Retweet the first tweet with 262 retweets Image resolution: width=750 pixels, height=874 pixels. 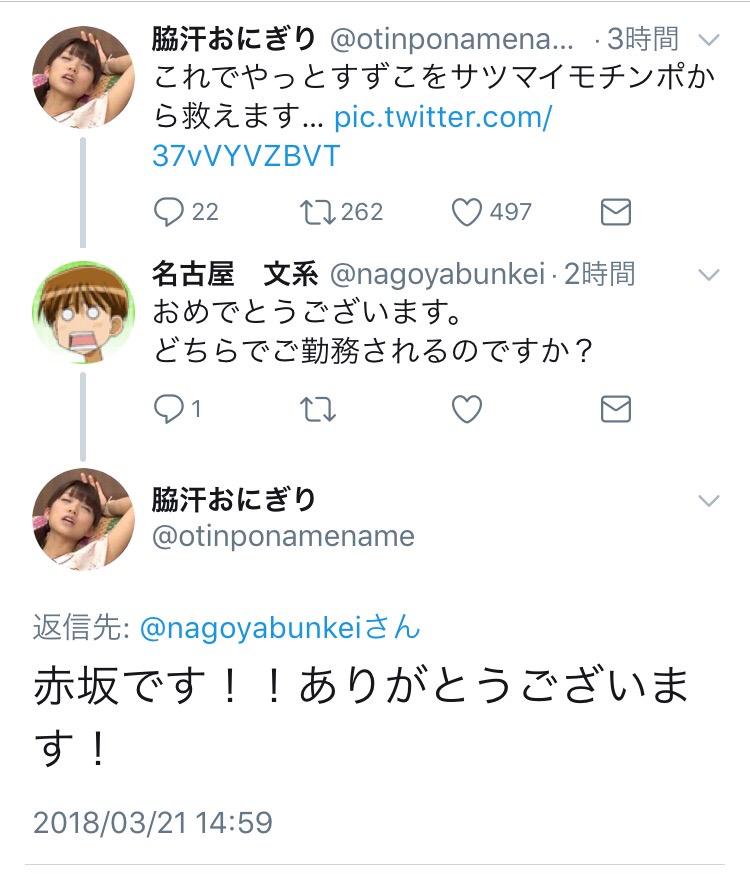(318, 212)
